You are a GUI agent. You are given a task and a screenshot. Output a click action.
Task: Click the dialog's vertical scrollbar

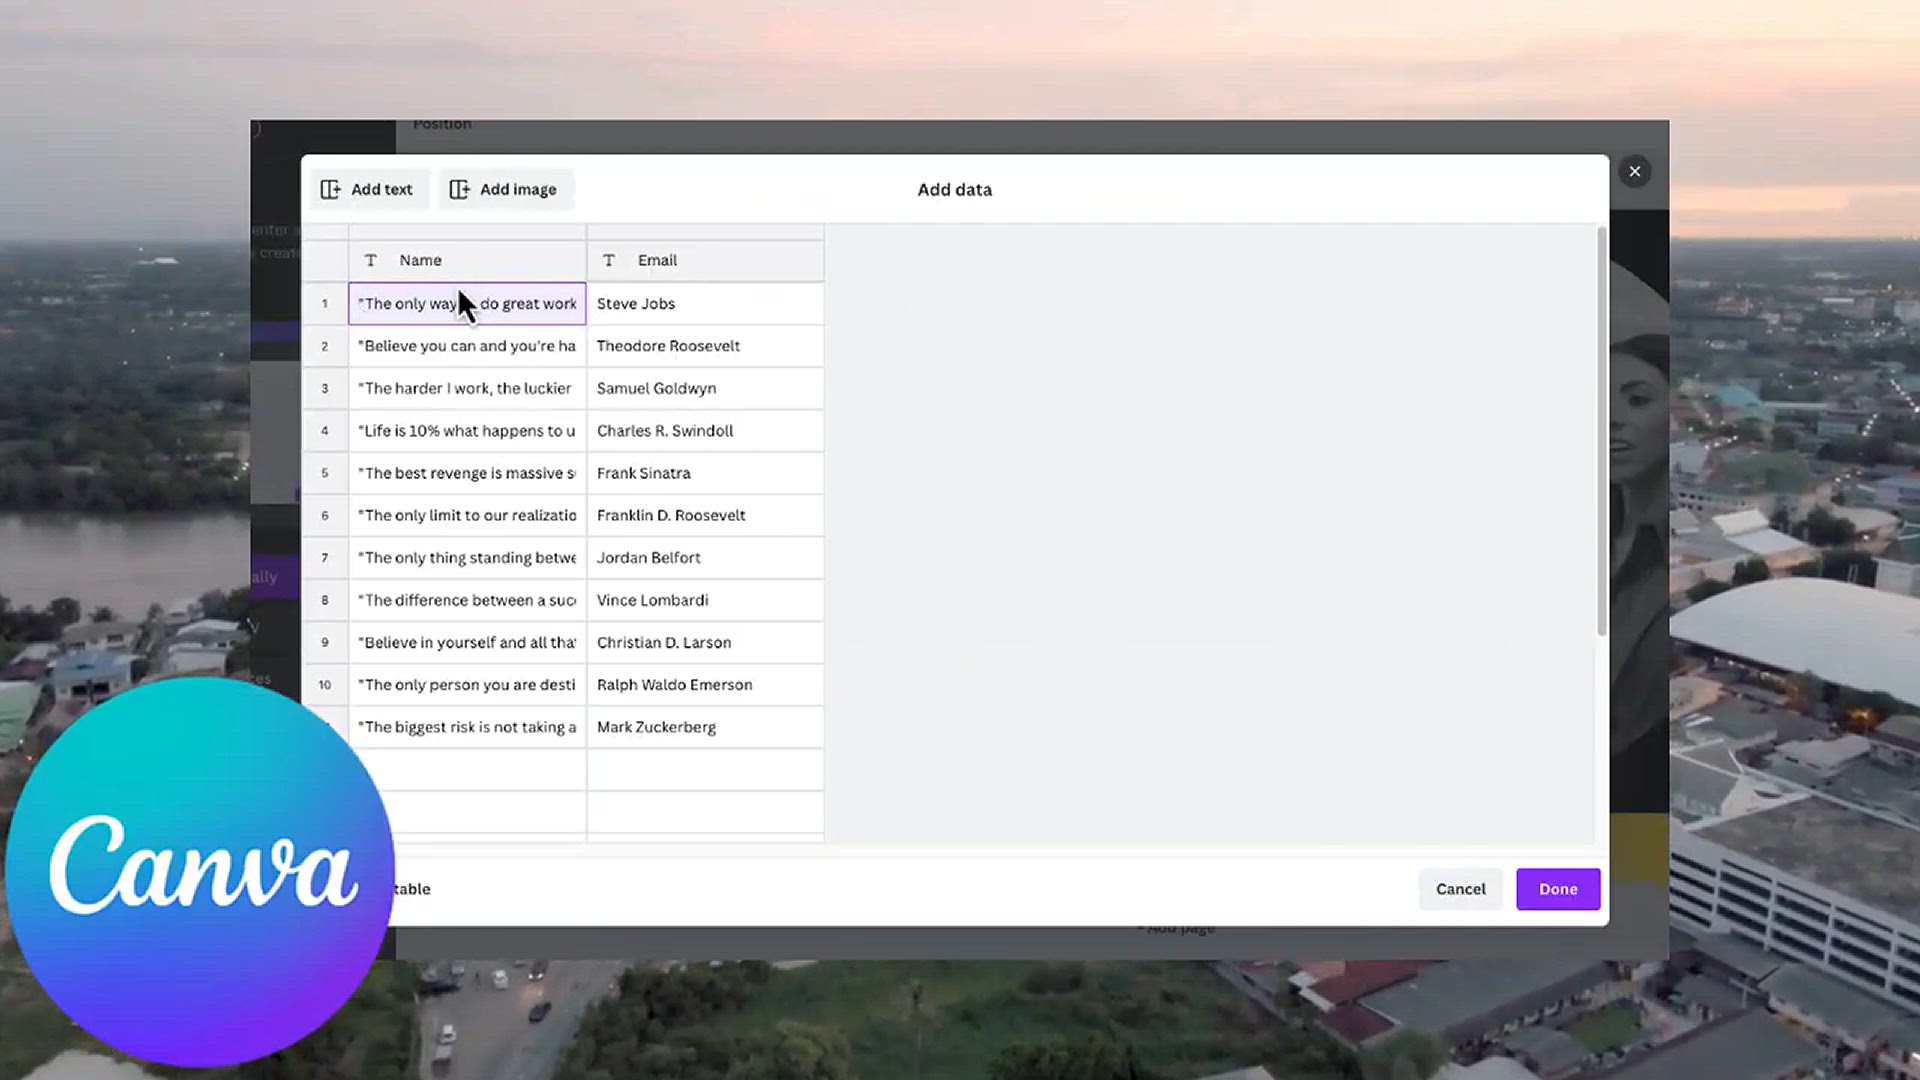(x=1602, y=432)
